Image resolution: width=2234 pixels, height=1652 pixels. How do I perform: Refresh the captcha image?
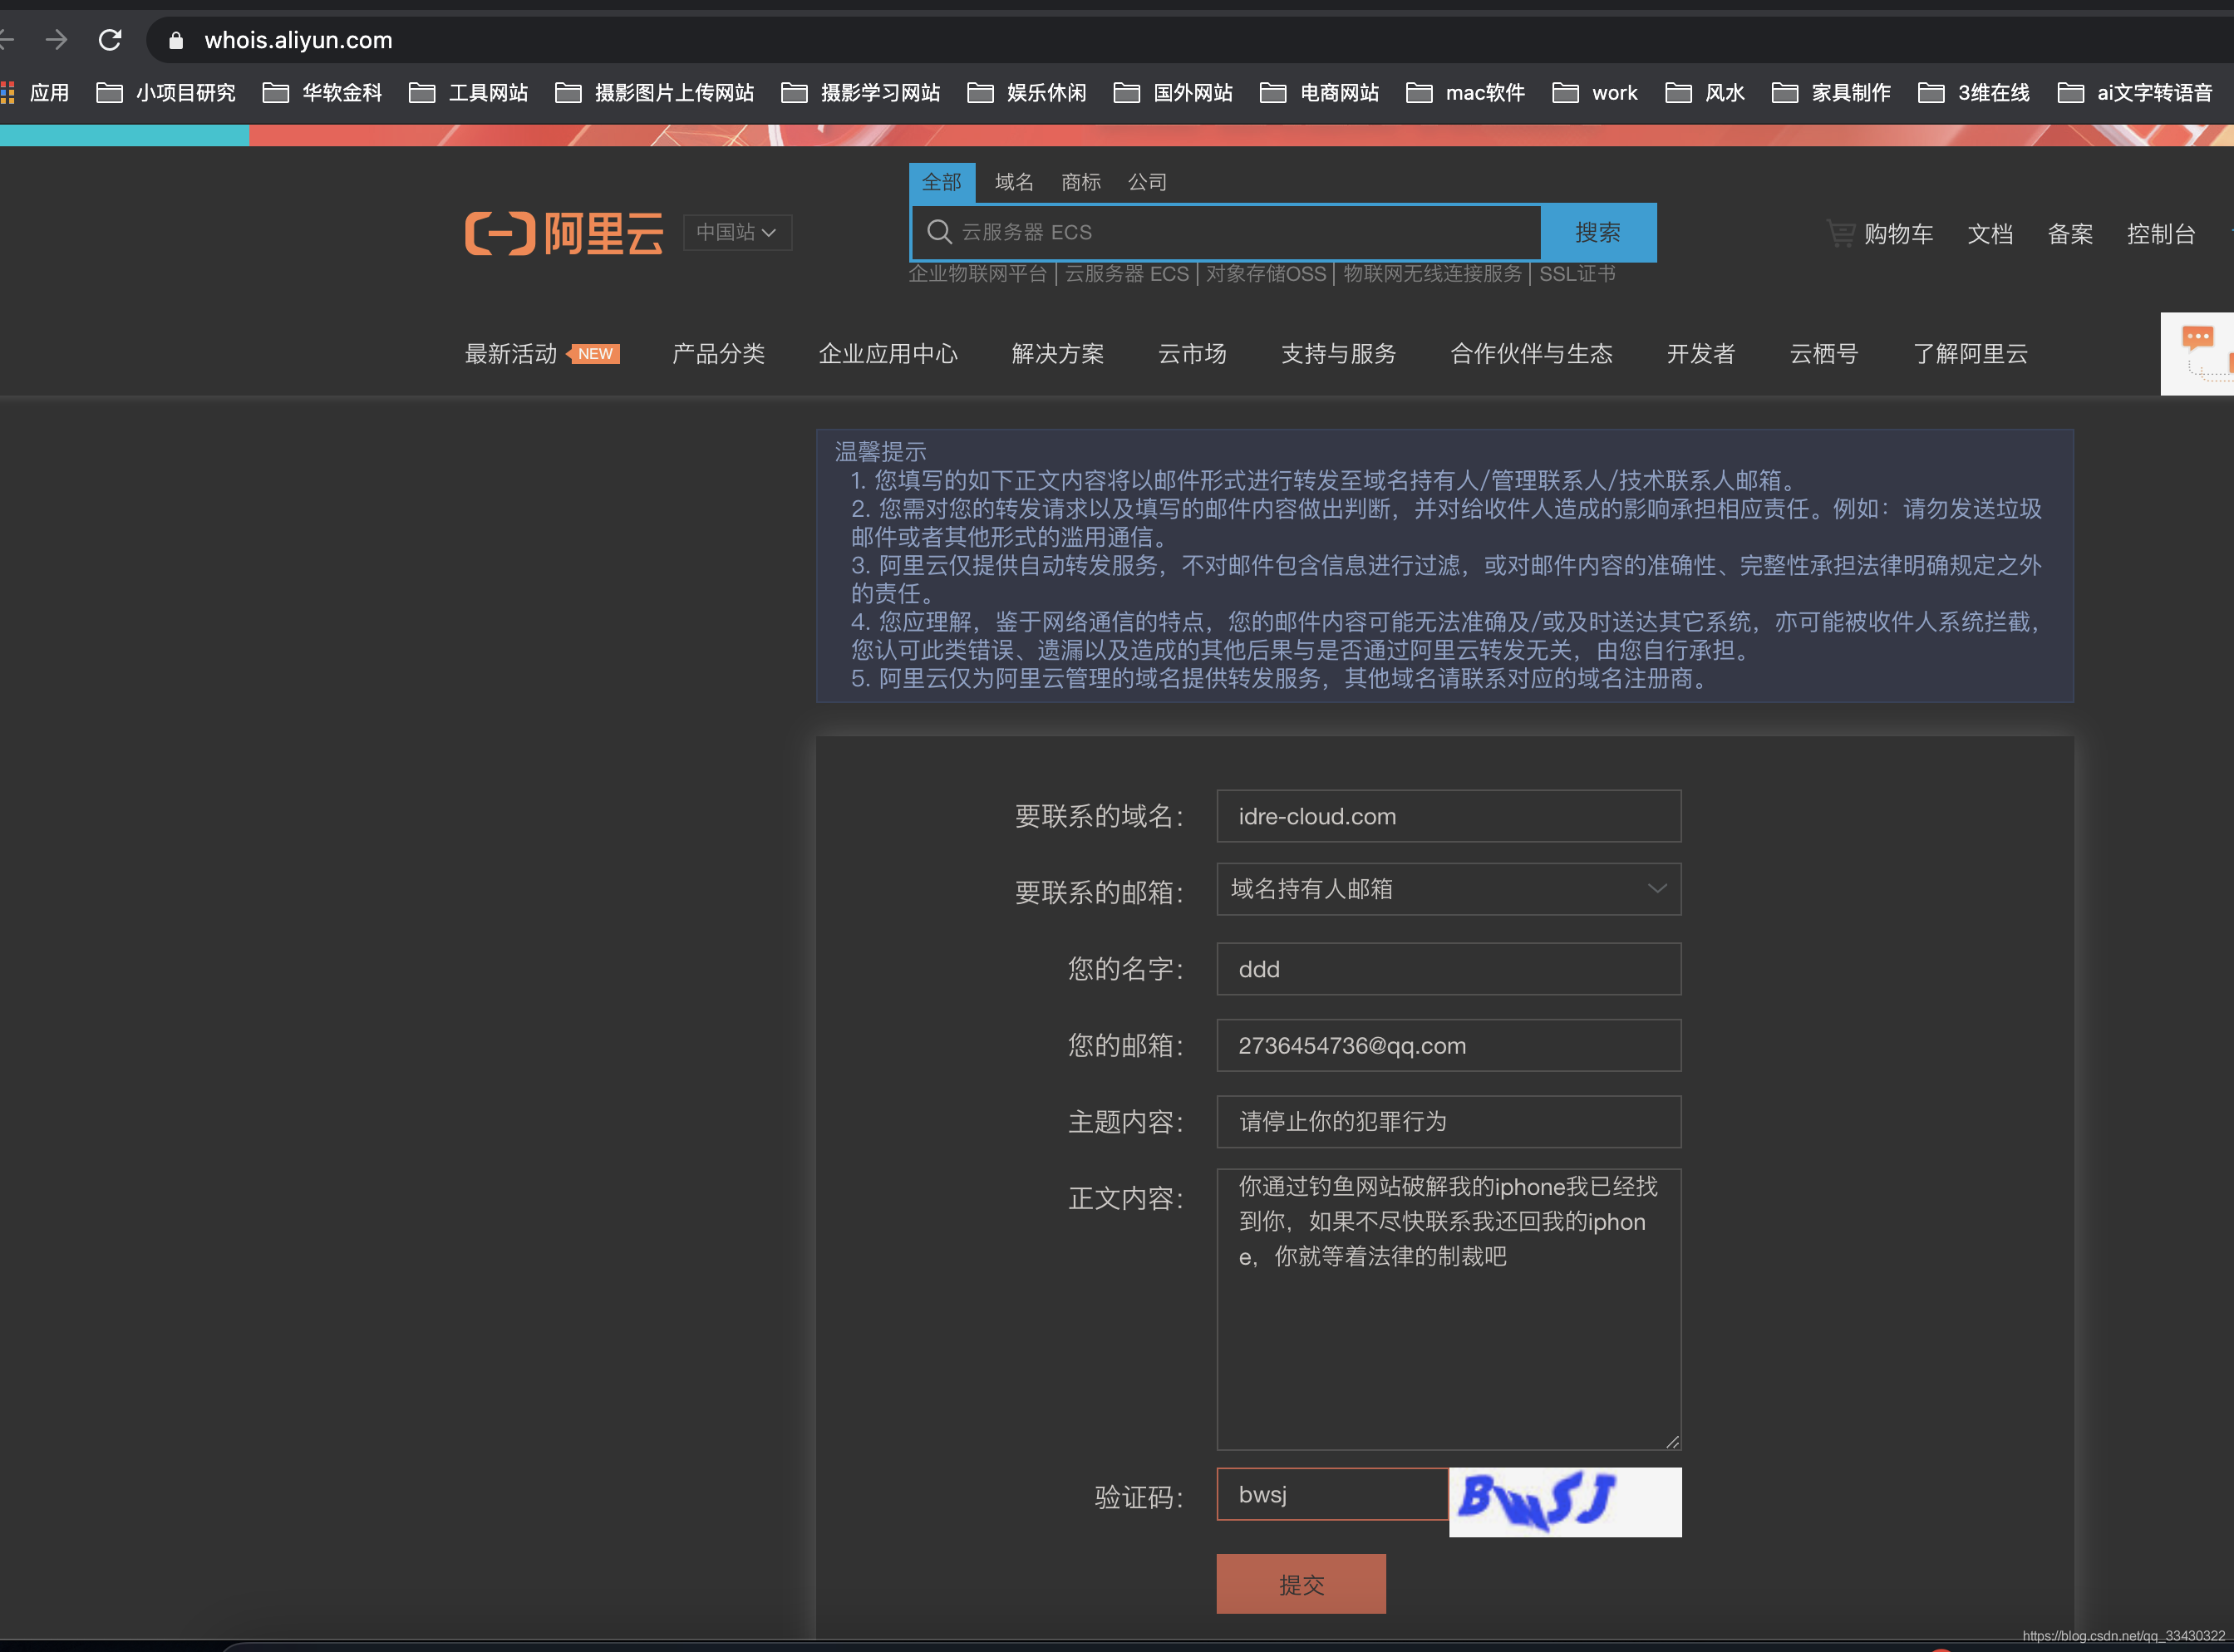tap(1565, 1501)
